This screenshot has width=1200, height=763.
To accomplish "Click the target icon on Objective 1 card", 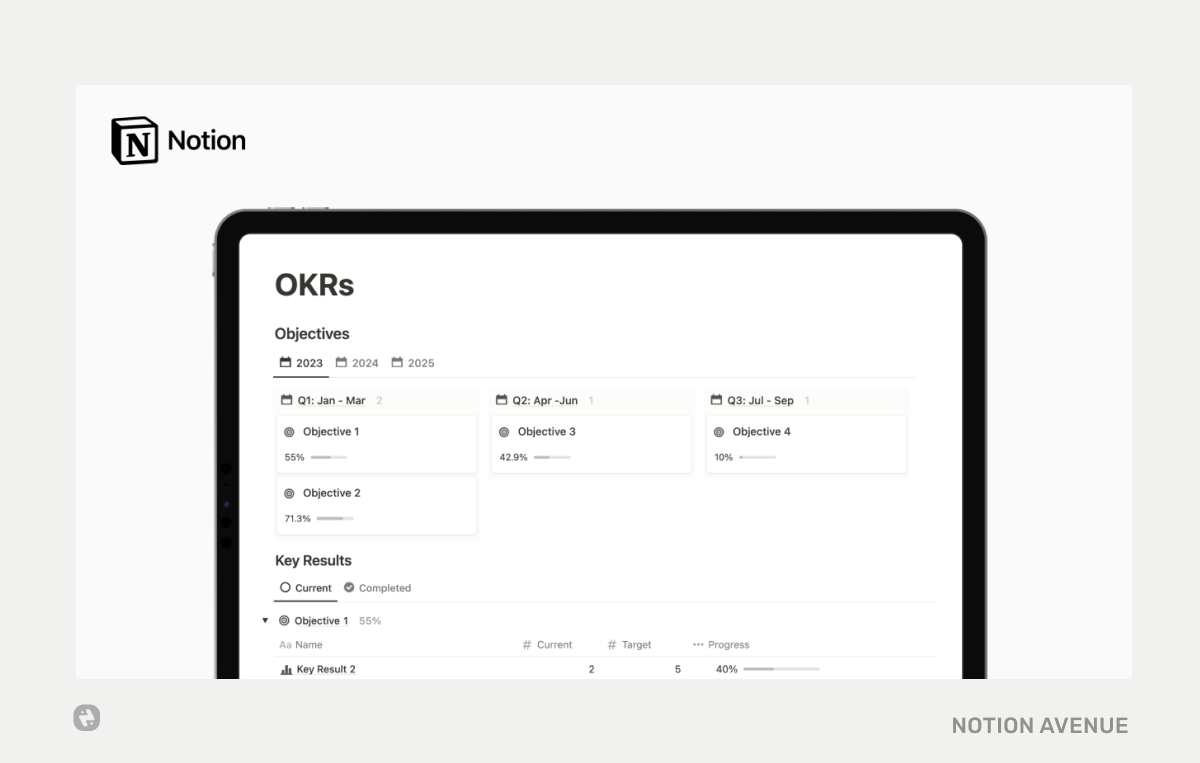I will 290,432.
